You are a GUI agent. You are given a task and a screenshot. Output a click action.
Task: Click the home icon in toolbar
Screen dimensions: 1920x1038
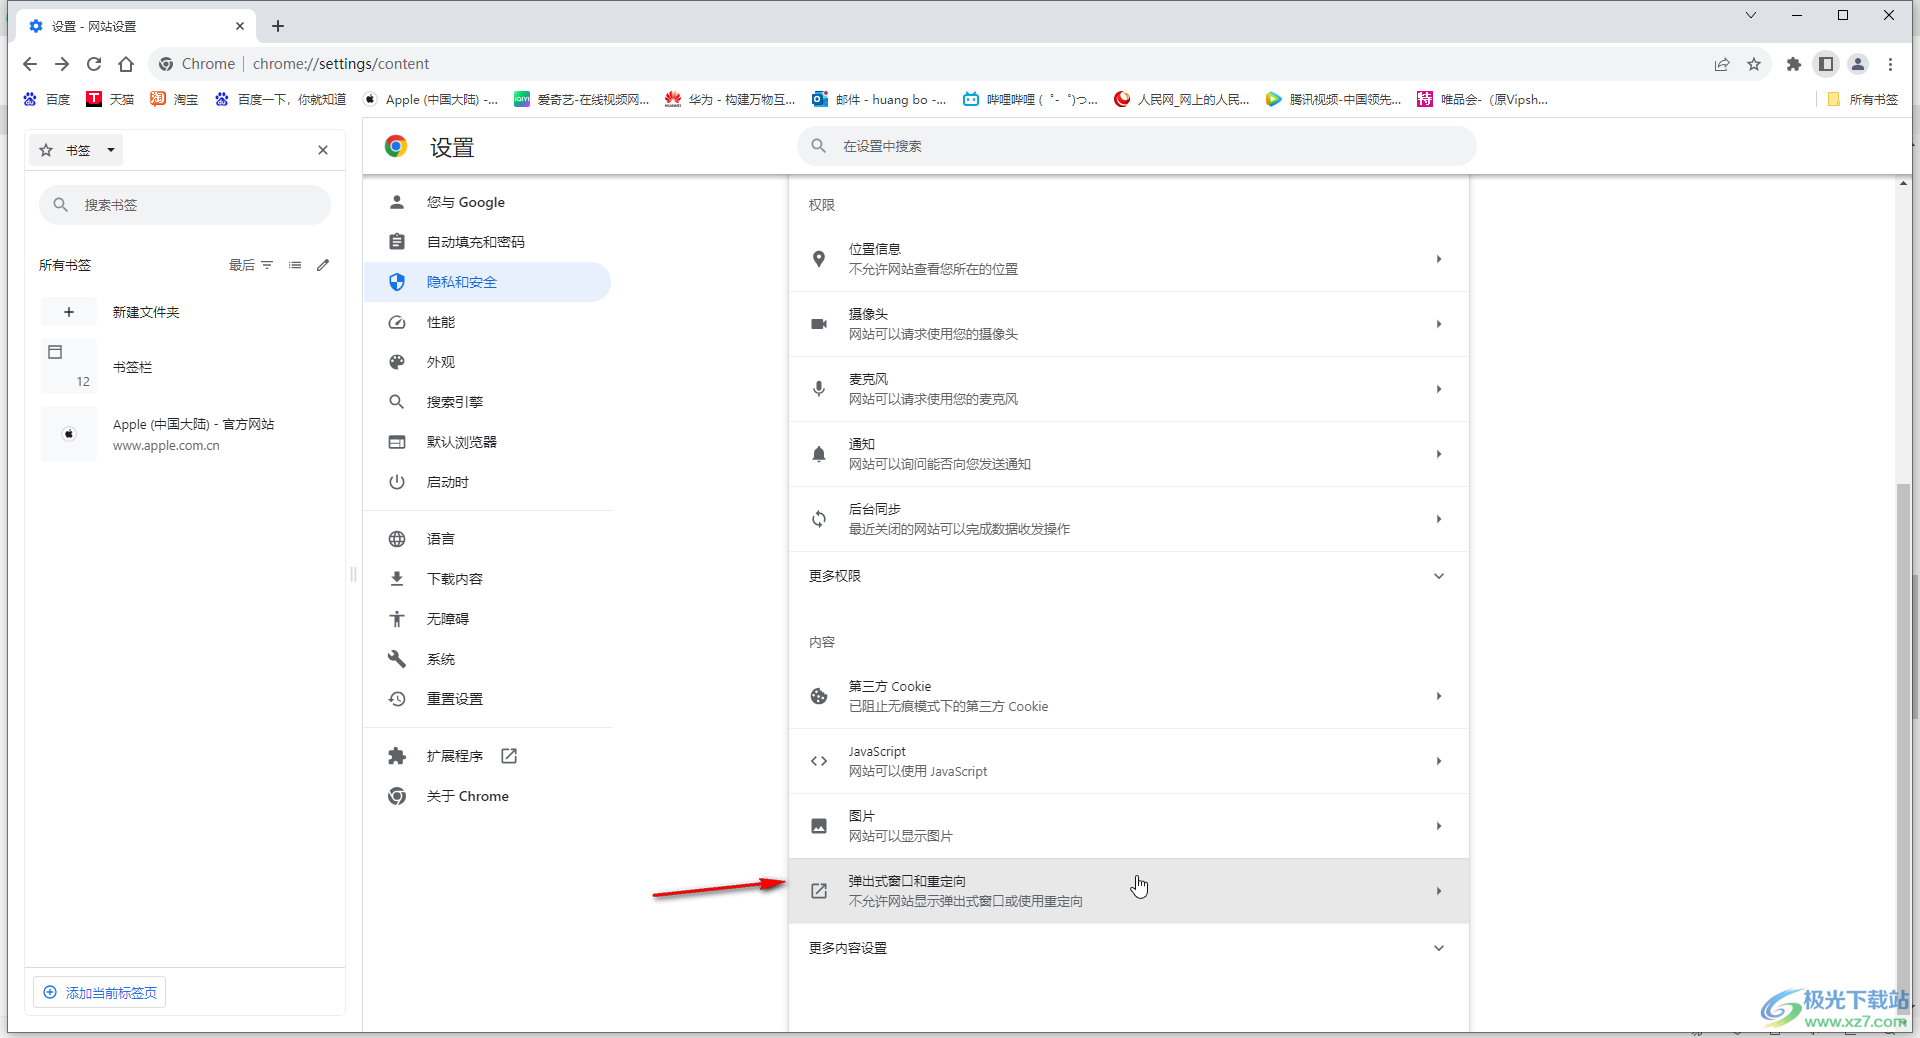tap(126, 64)
